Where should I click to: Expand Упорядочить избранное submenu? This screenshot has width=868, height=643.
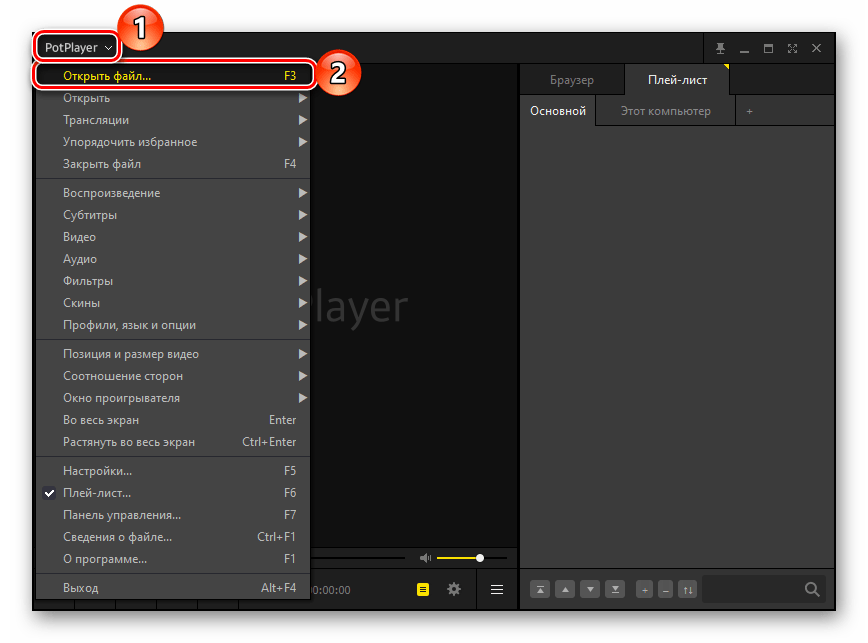click(x=173, y=142)
